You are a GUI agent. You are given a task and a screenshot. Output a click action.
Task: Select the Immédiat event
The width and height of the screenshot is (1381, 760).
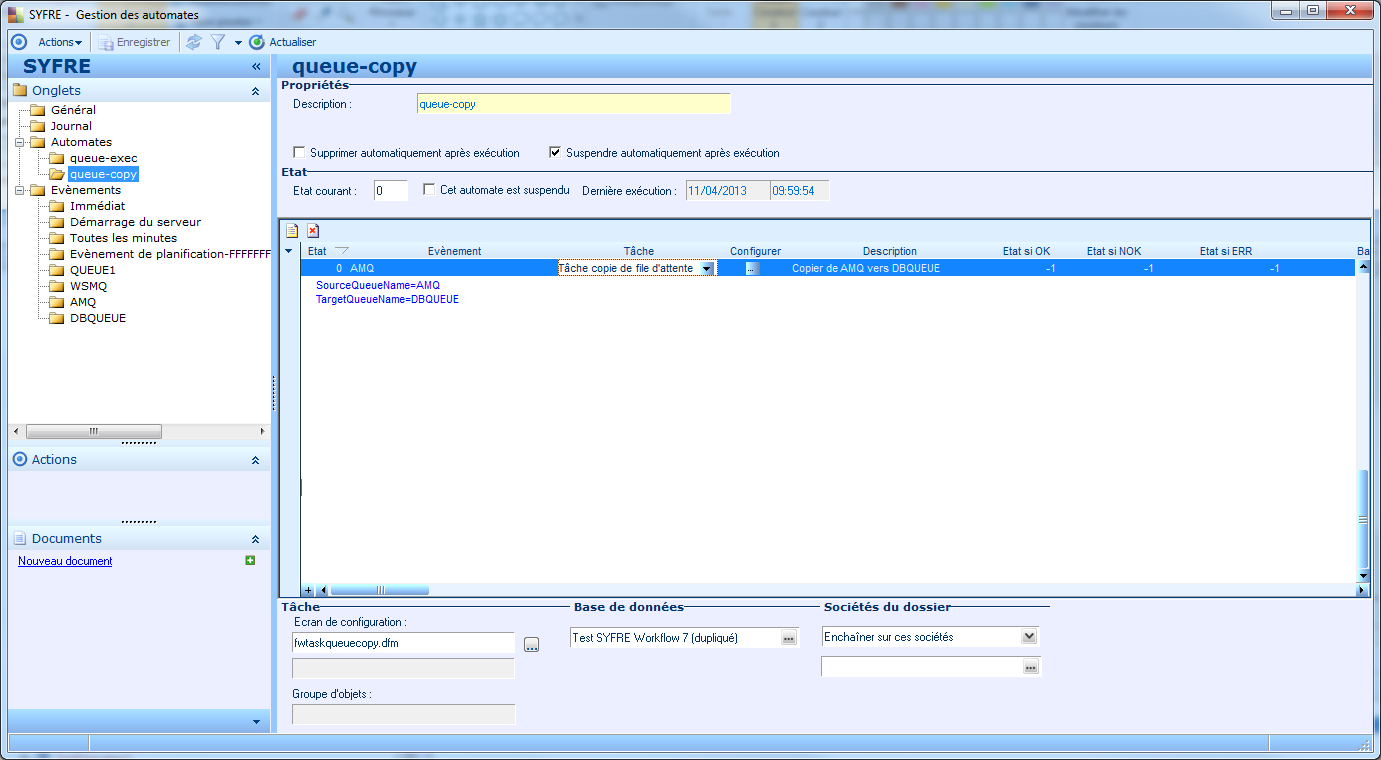tap(97, 206)
